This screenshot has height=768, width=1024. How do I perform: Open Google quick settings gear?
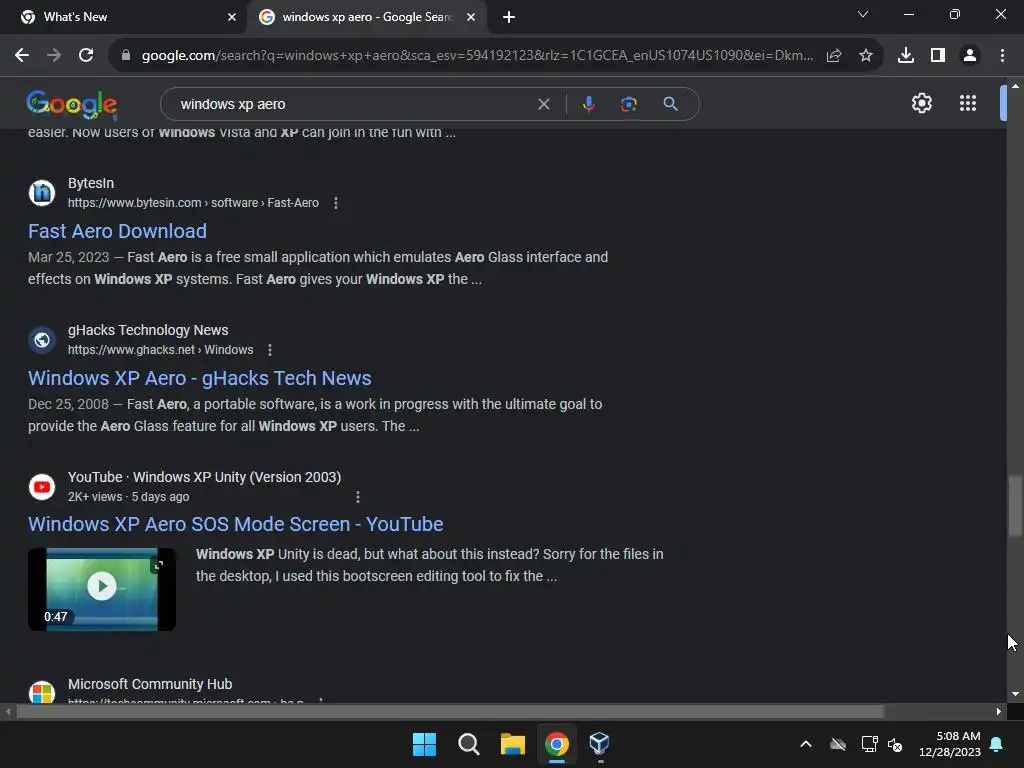921,103
